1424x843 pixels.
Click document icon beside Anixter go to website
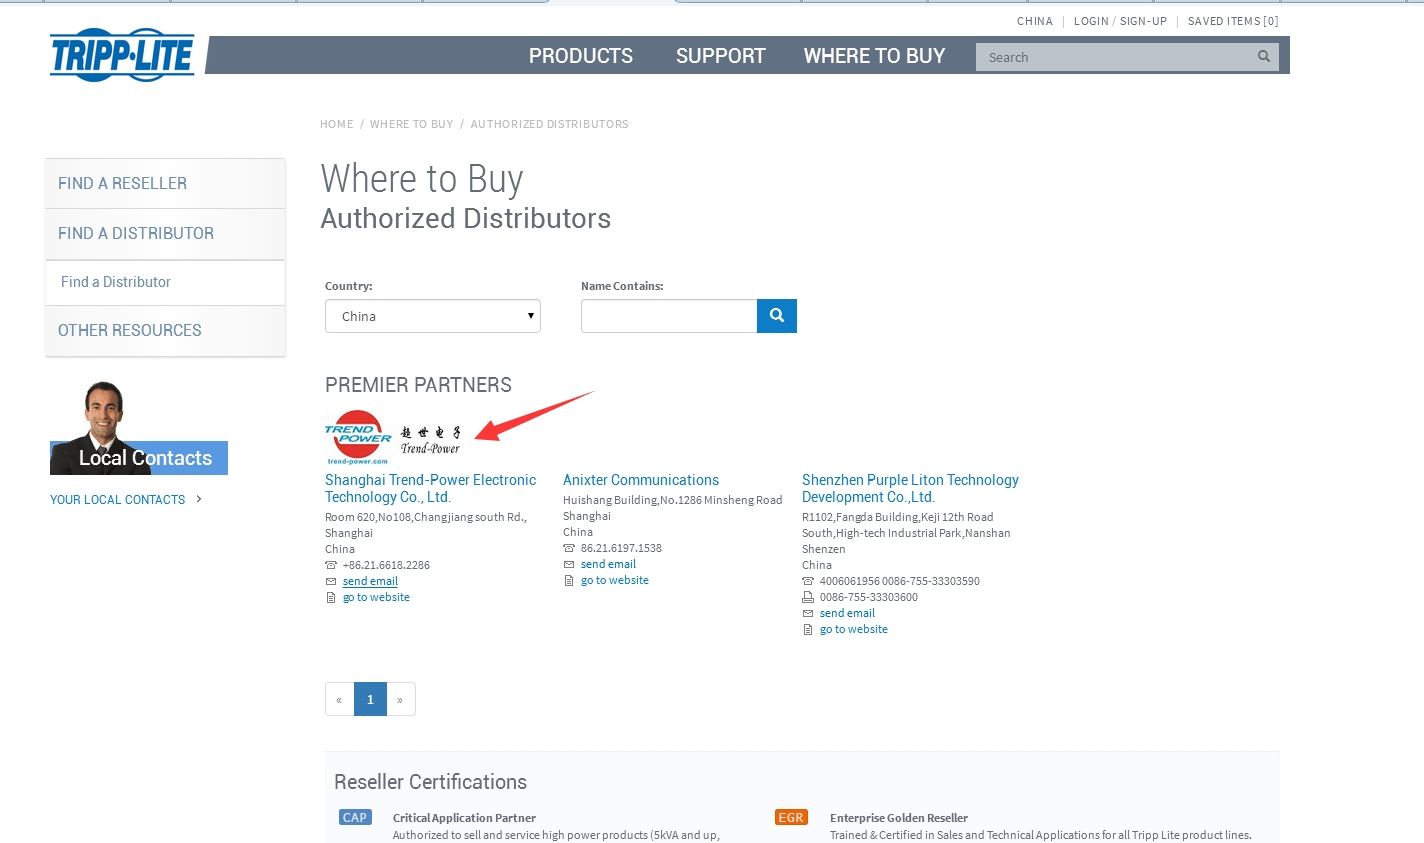[x=569, y=581]
